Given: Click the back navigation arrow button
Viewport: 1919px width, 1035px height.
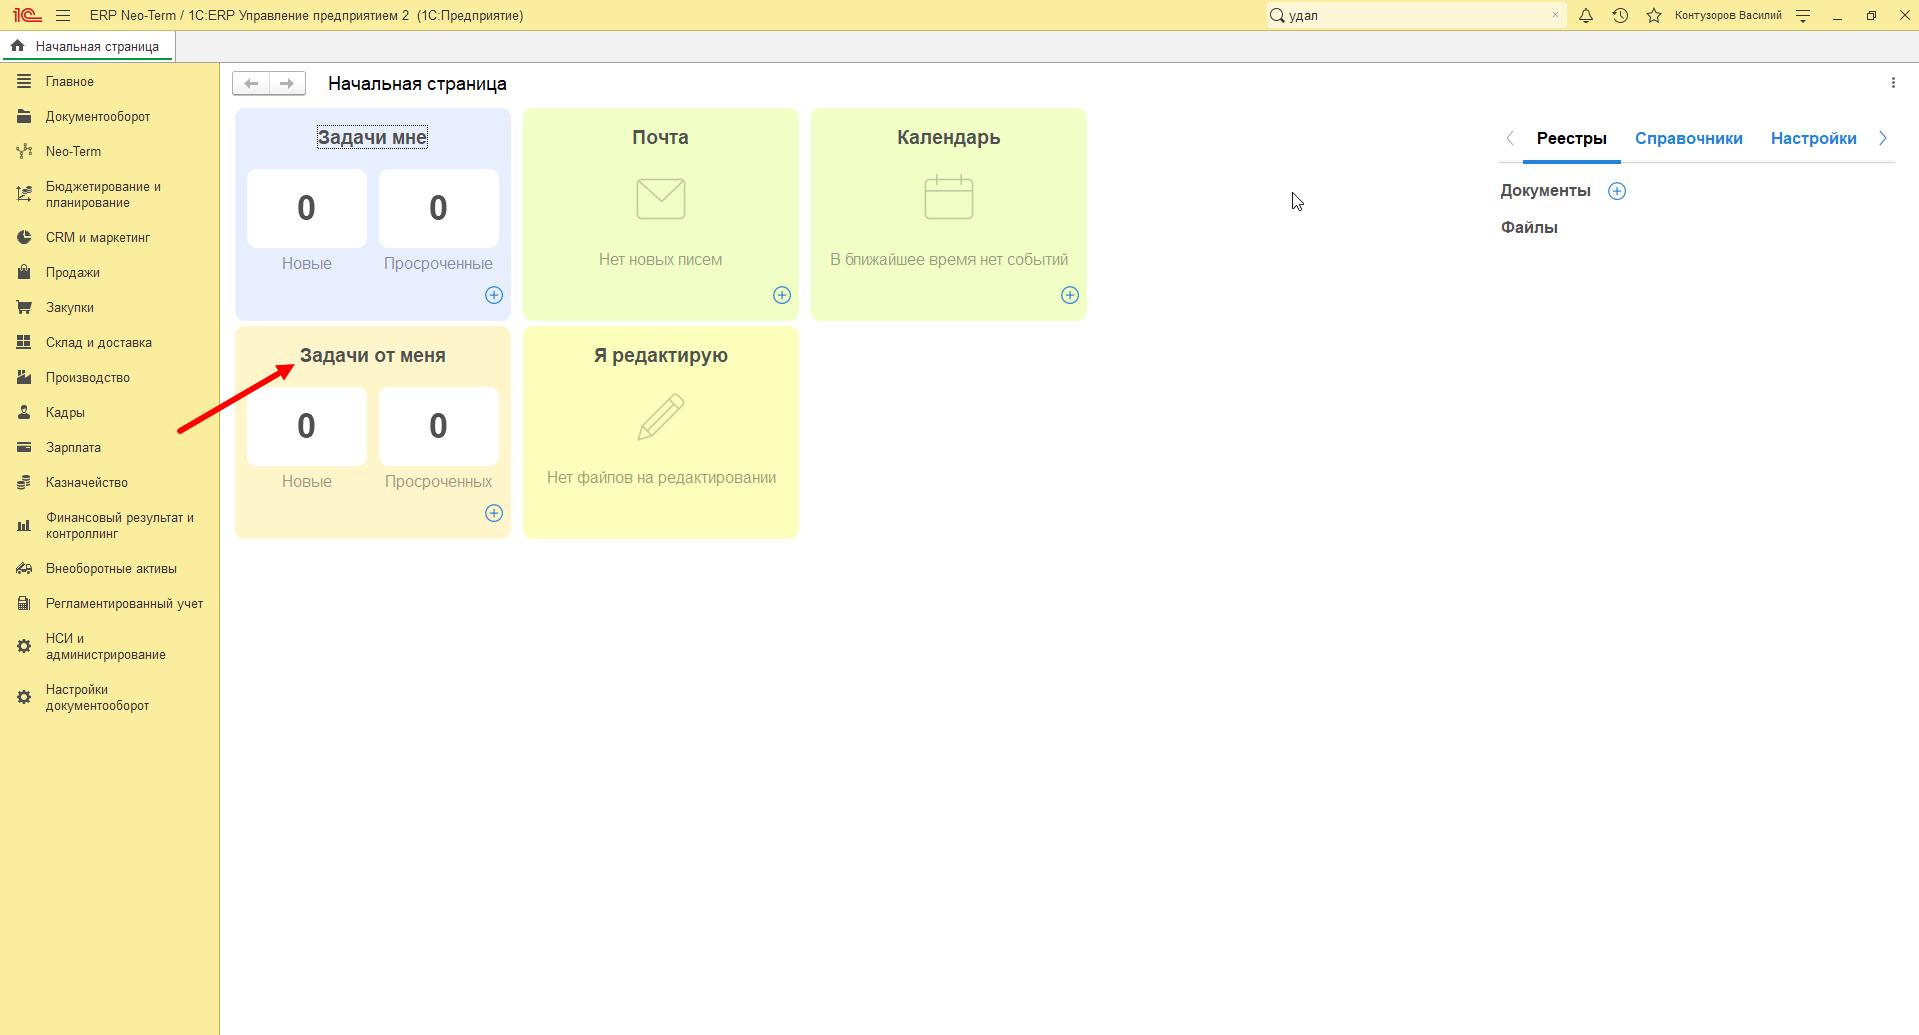Looking at the screenshot, I should 252,83.
